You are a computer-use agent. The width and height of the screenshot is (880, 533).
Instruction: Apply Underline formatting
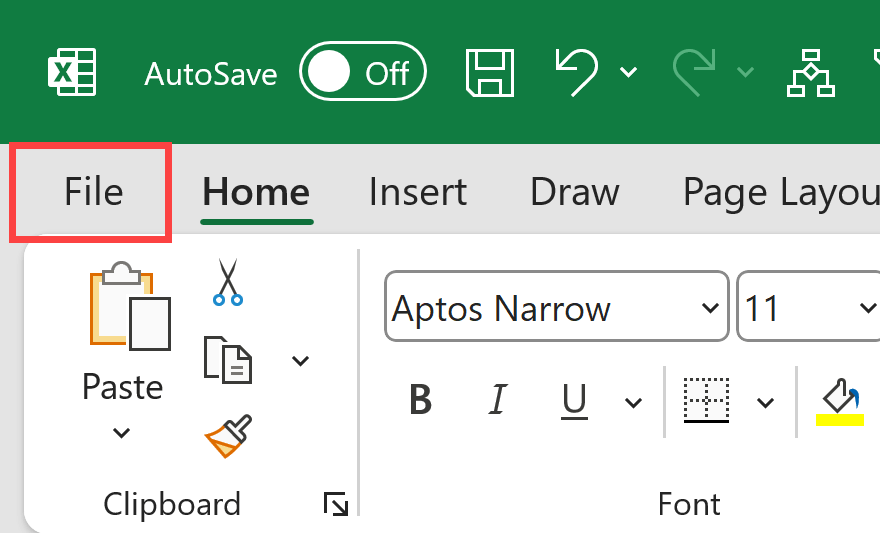tap(574, 401)
